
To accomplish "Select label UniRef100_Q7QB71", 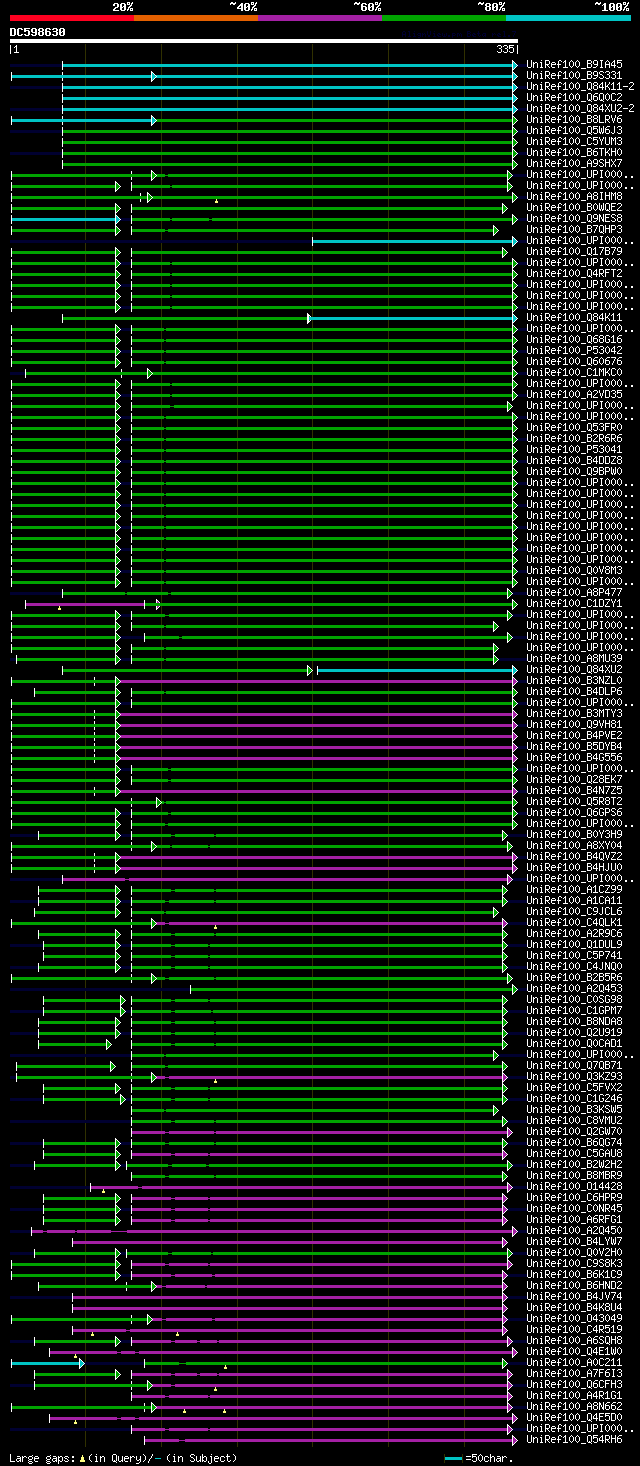I will [574, 1065].
